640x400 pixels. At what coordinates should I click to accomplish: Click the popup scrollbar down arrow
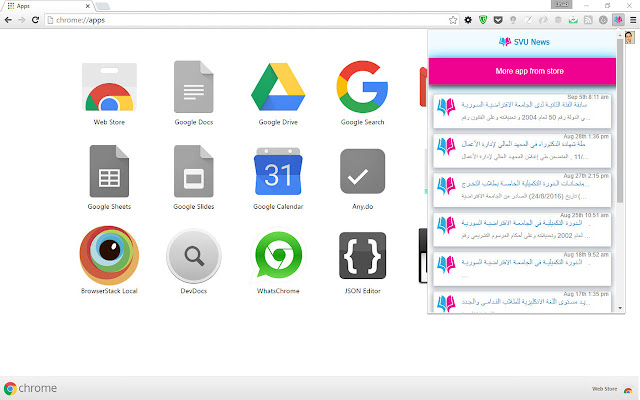click(x=620, y=309)
